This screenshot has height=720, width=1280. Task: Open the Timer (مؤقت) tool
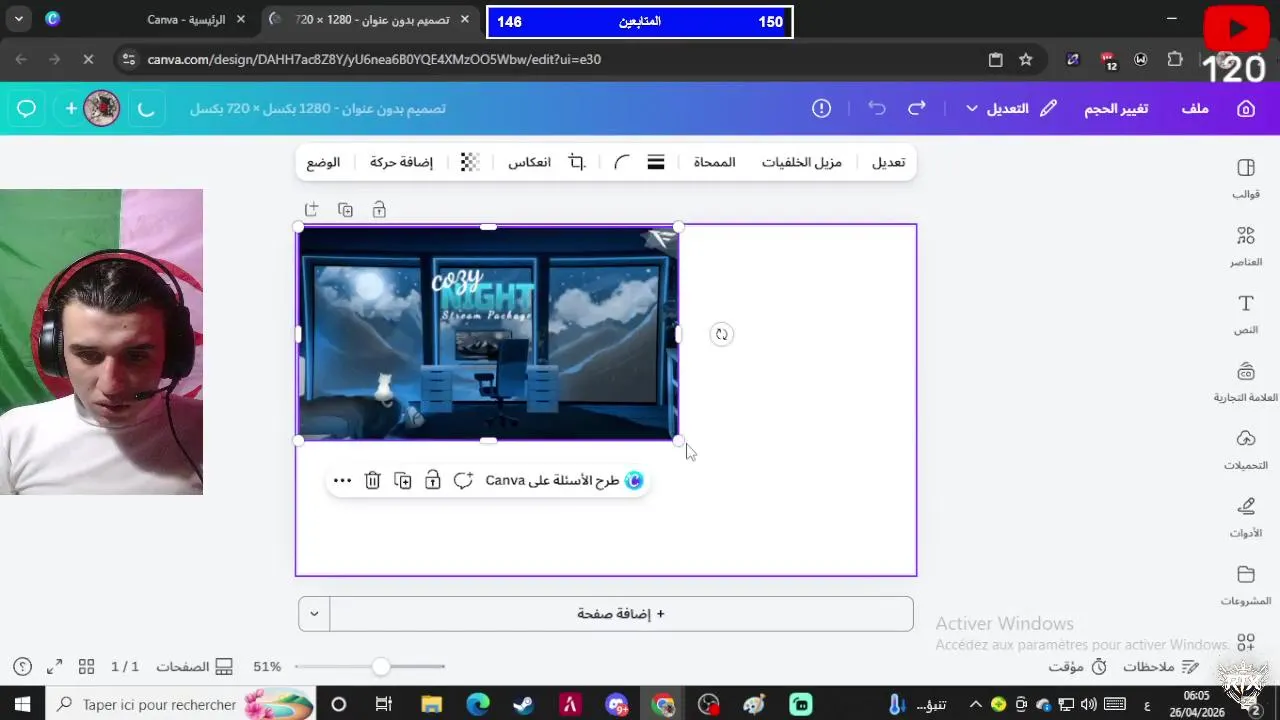click(1078, 666)
